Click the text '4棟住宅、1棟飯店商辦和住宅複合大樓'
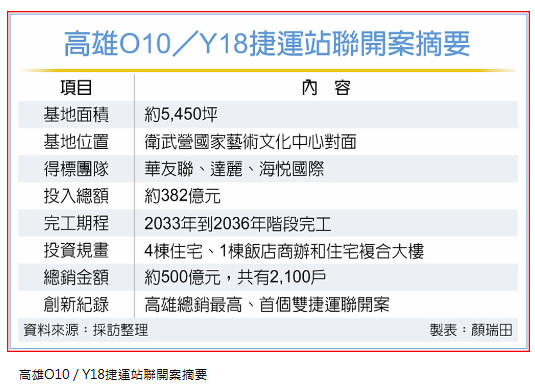The height and width of the screenshot is (385, 535). pyautogui.click(x=284, y=251)
